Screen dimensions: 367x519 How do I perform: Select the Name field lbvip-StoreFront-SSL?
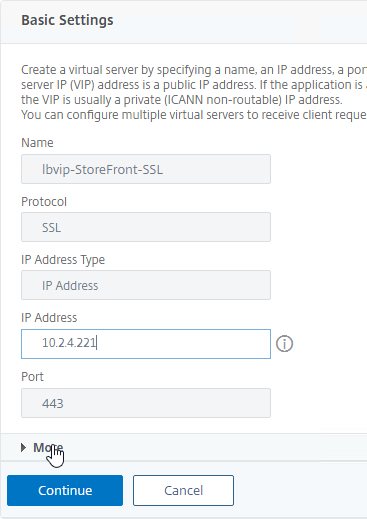[x=146, y=169]
